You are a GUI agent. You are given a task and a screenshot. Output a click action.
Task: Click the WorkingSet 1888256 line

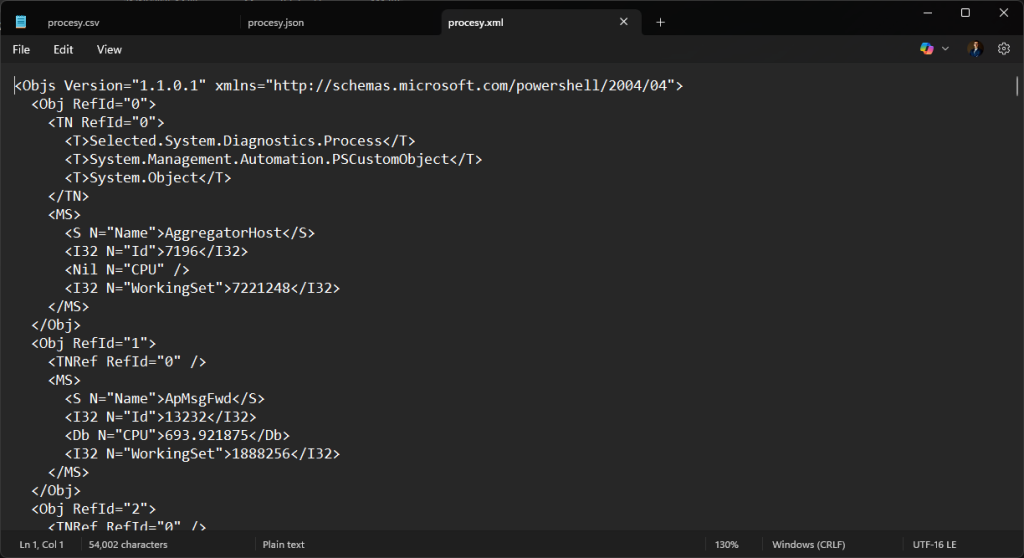coord(202,453)
